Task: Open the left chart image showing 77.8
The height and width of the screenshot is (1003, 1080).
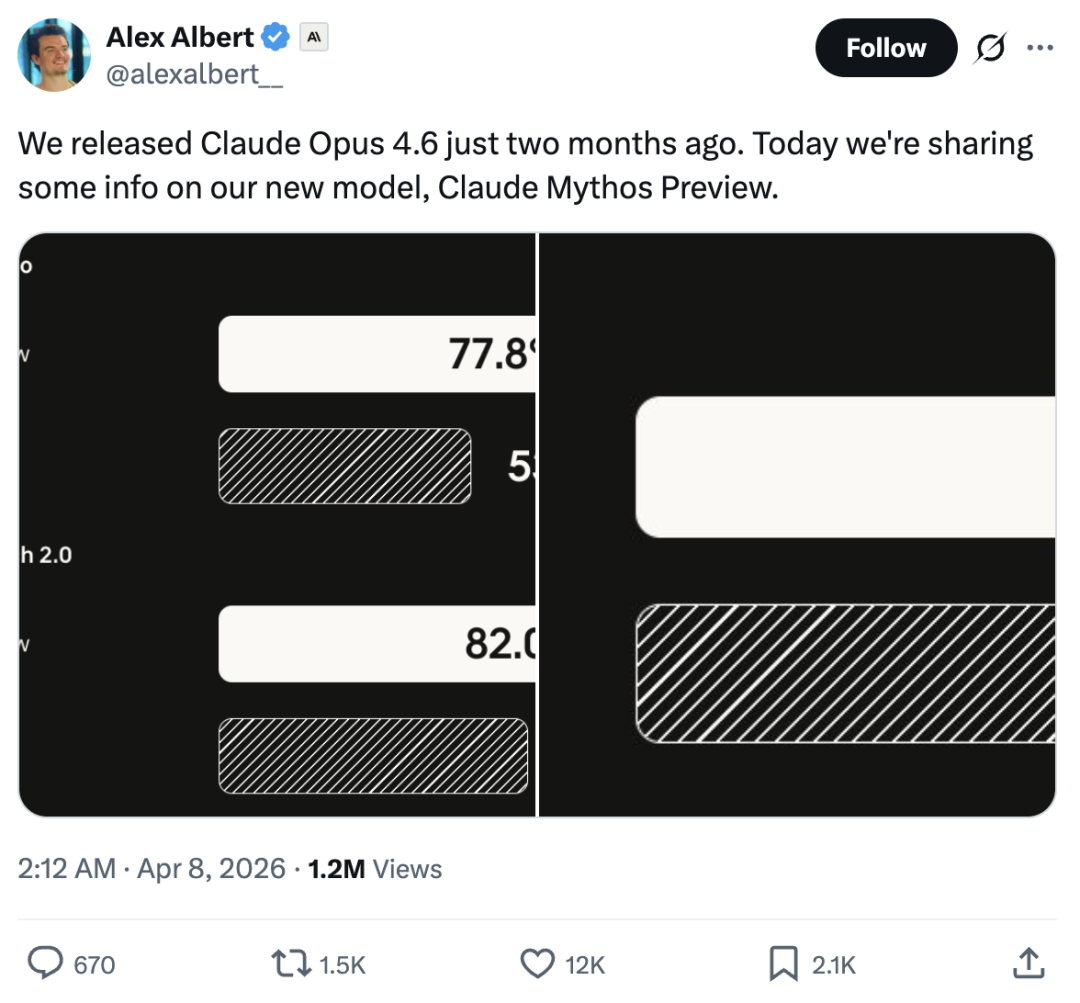Action: pos(277,525)
